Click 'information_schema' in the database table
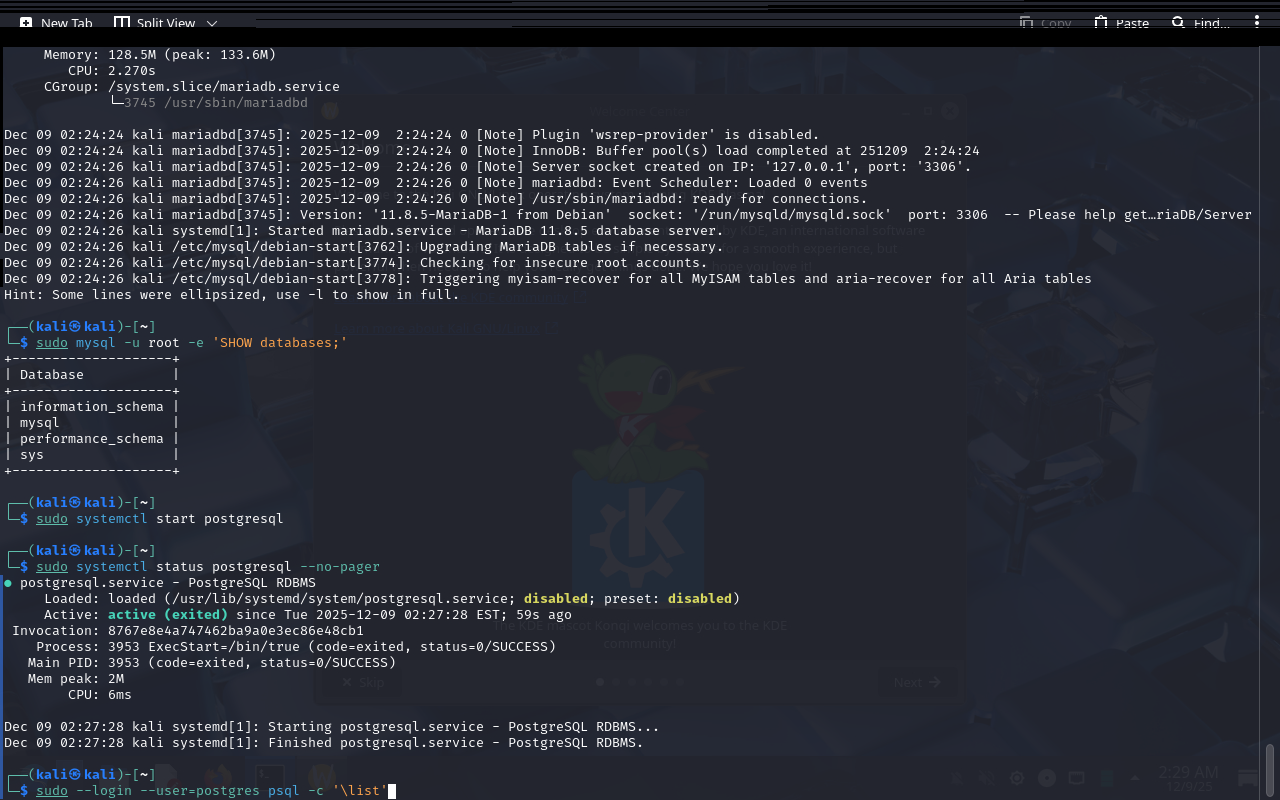The height and width of the screenshot is (800, 1280). [x=91, y=406]
